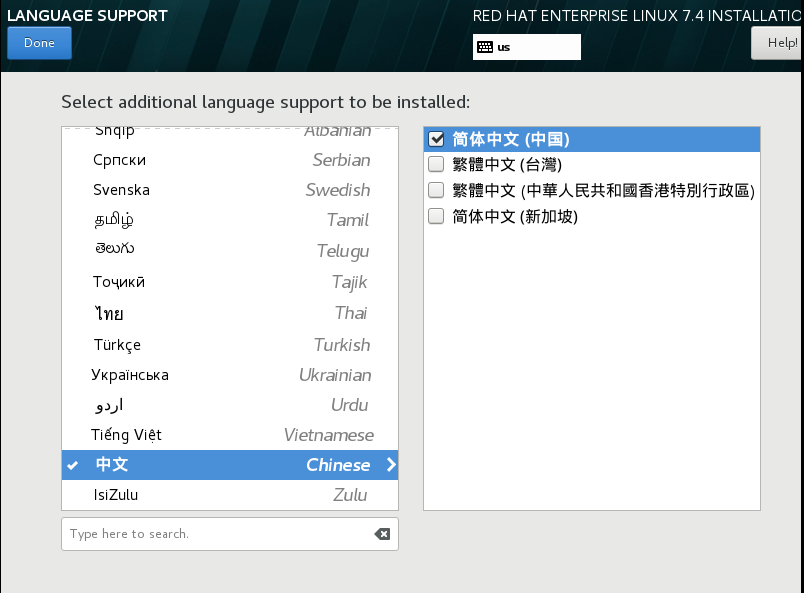Click the 简体中文 (中国) label text

(x=511, y=140)
